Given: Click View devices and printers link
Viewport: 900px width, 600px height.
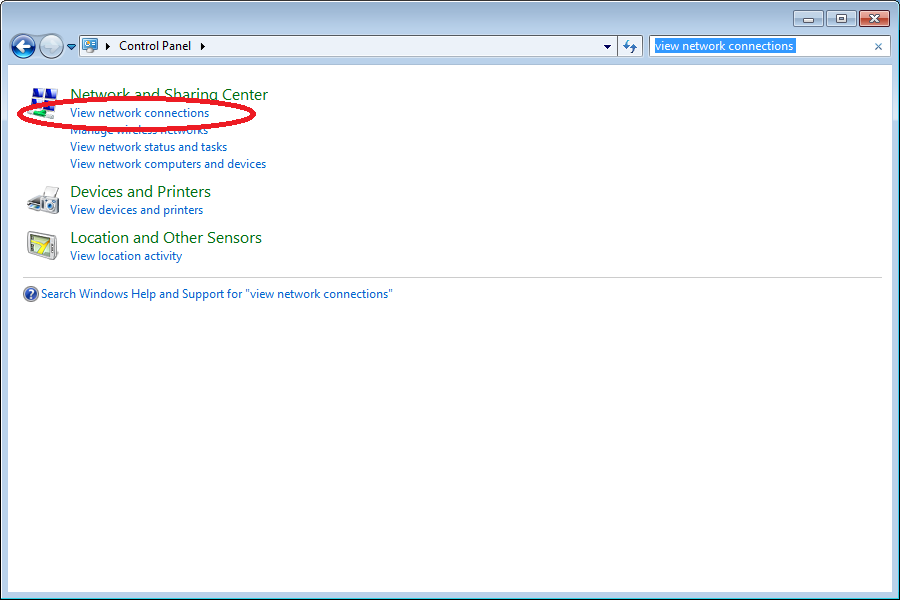Looking at the screenshot, I should click(136, 210).
